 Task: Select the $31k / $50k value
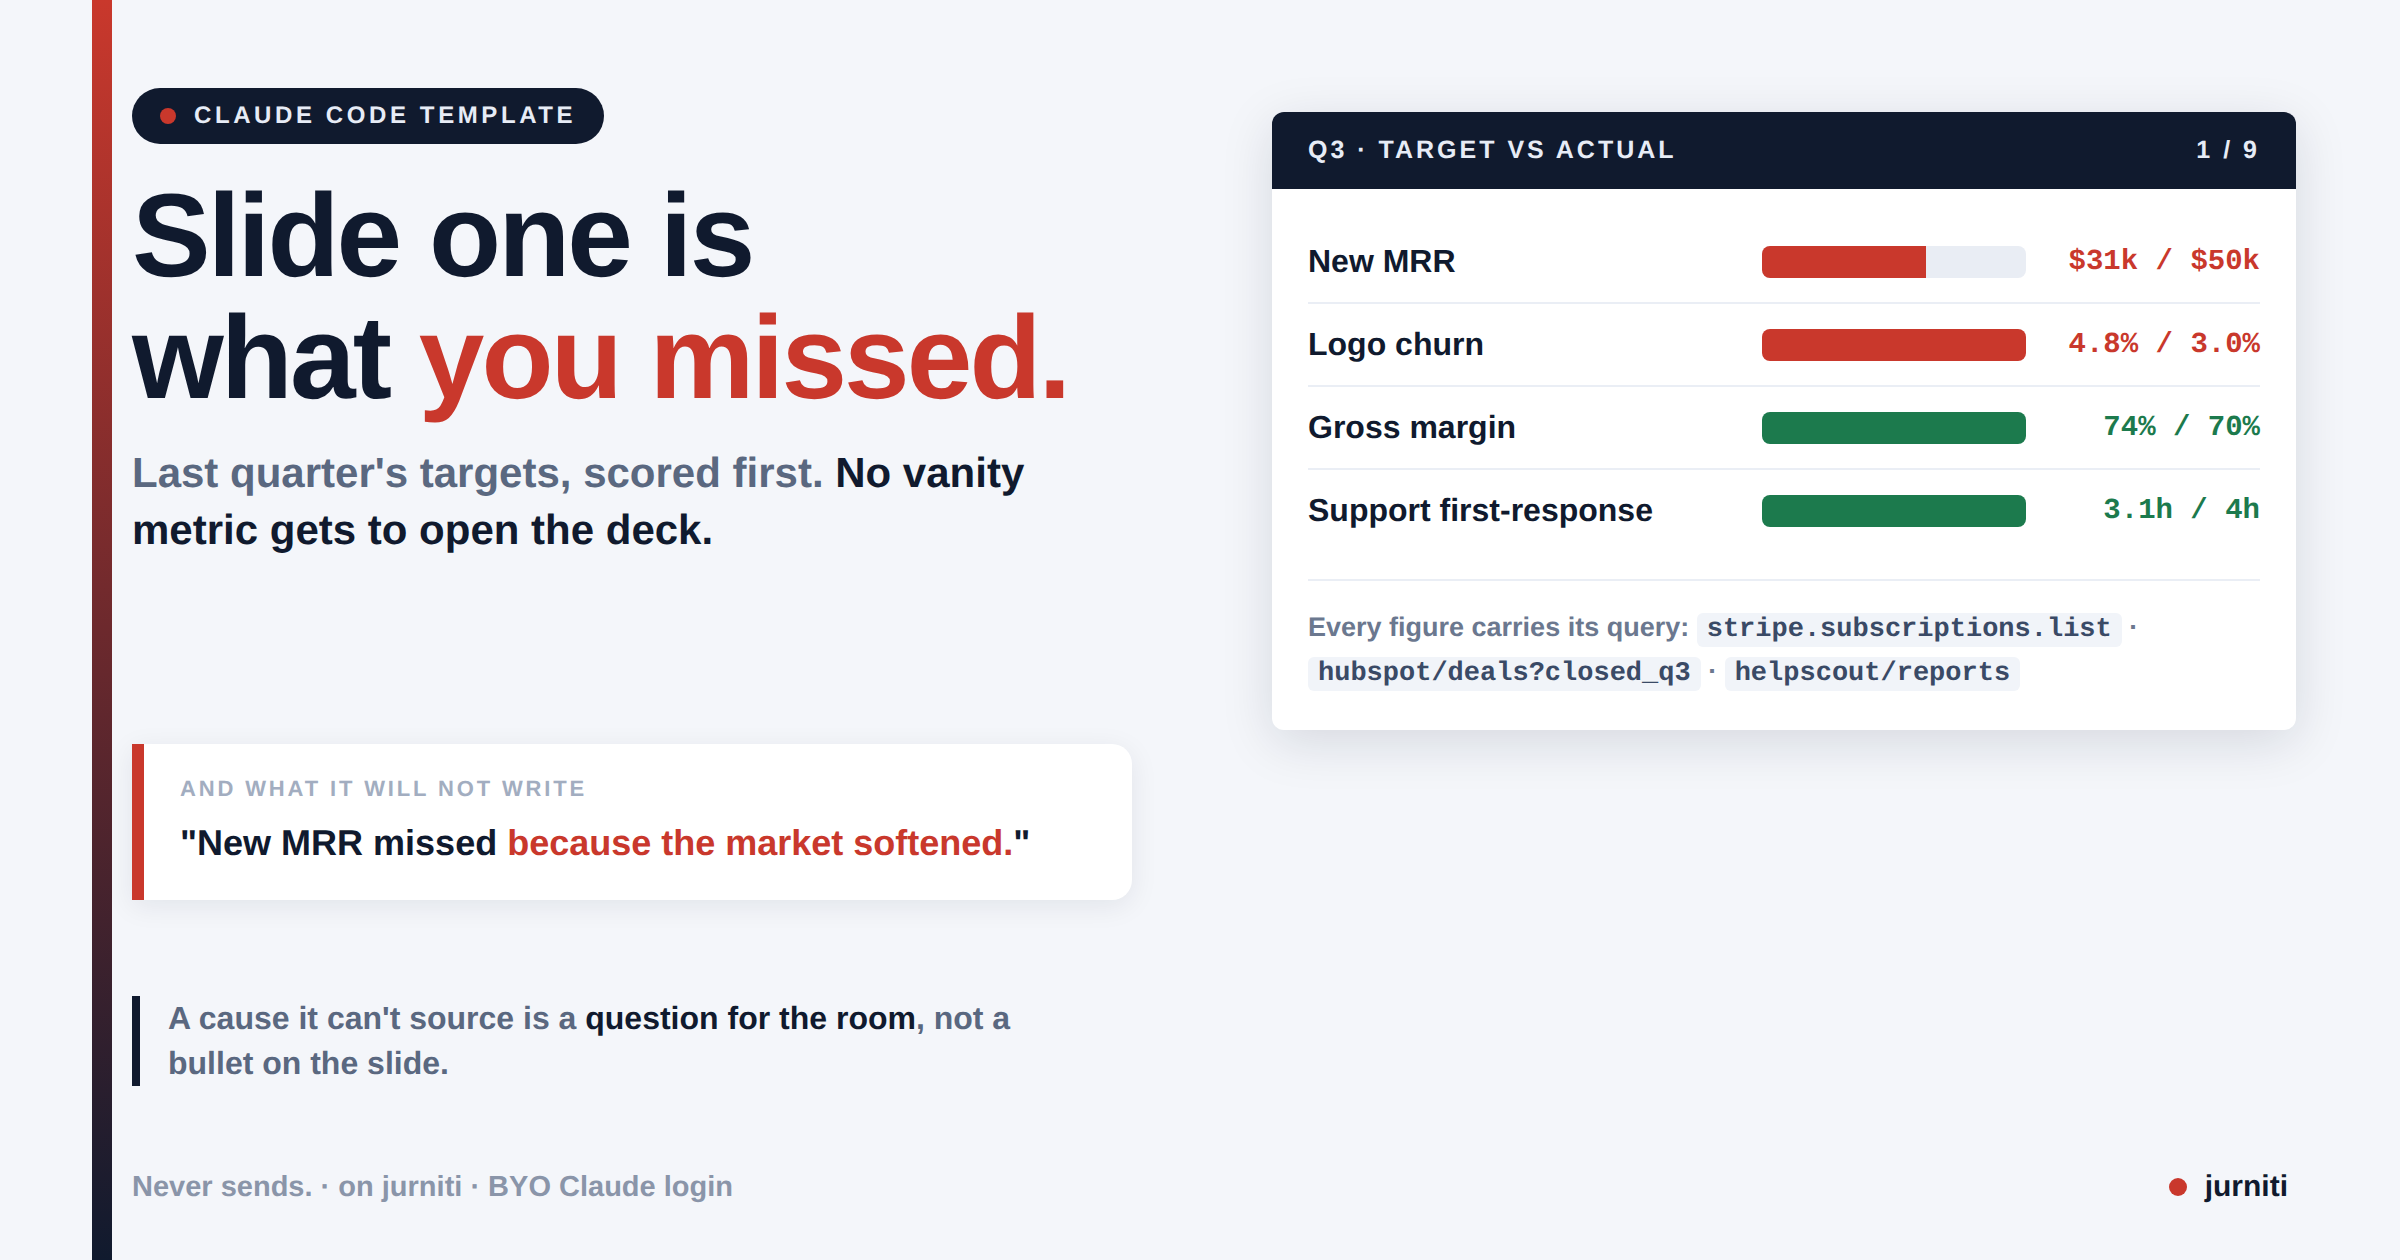tap(2163, 261)
